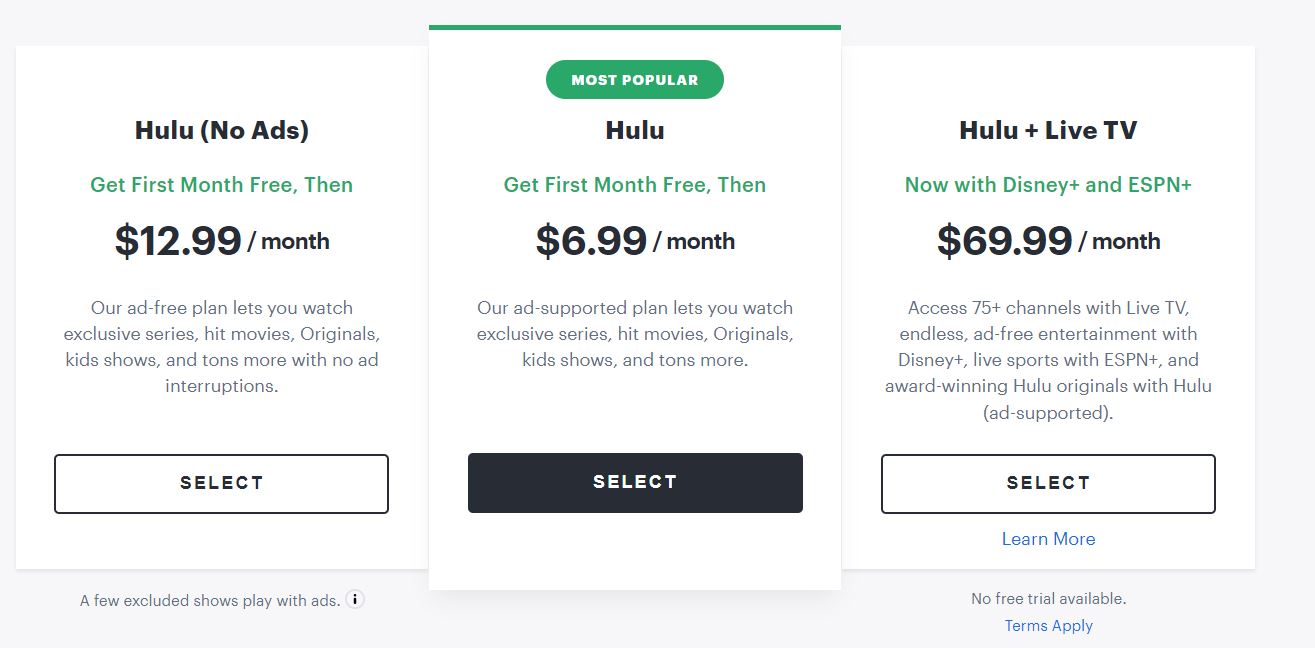Click Get First Month Free under Hulu (No Ads)

(x=221, y=185)
